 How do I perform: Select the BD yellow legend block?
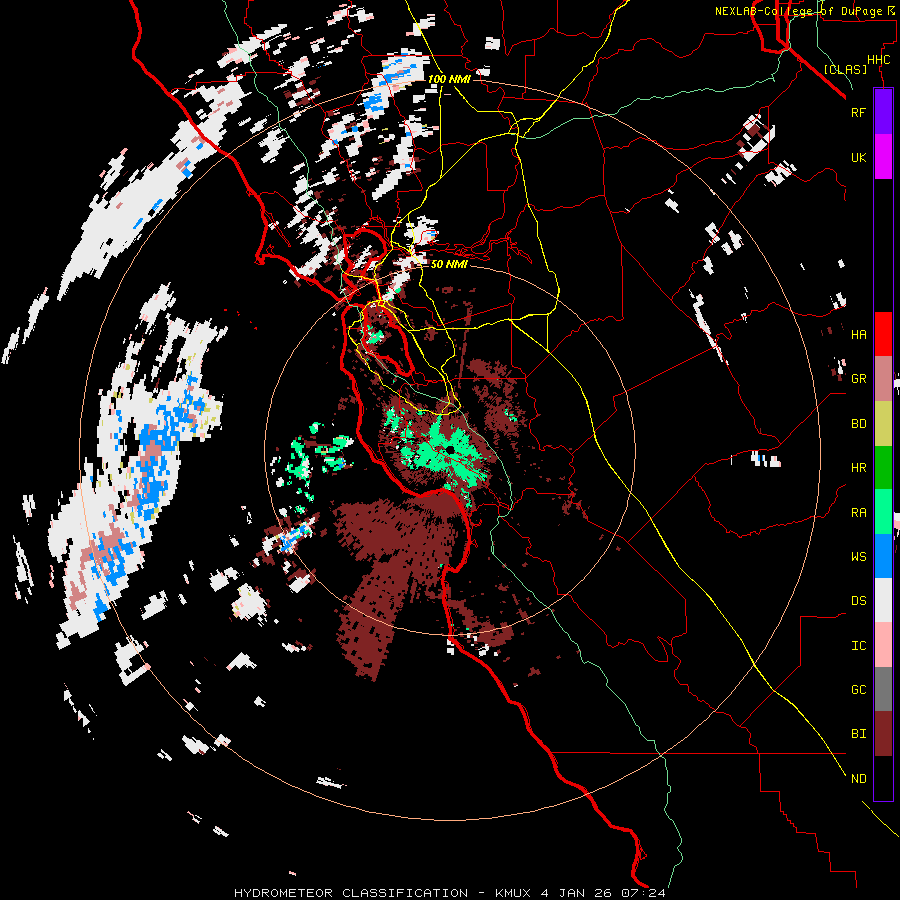click(x=883, y=424)
